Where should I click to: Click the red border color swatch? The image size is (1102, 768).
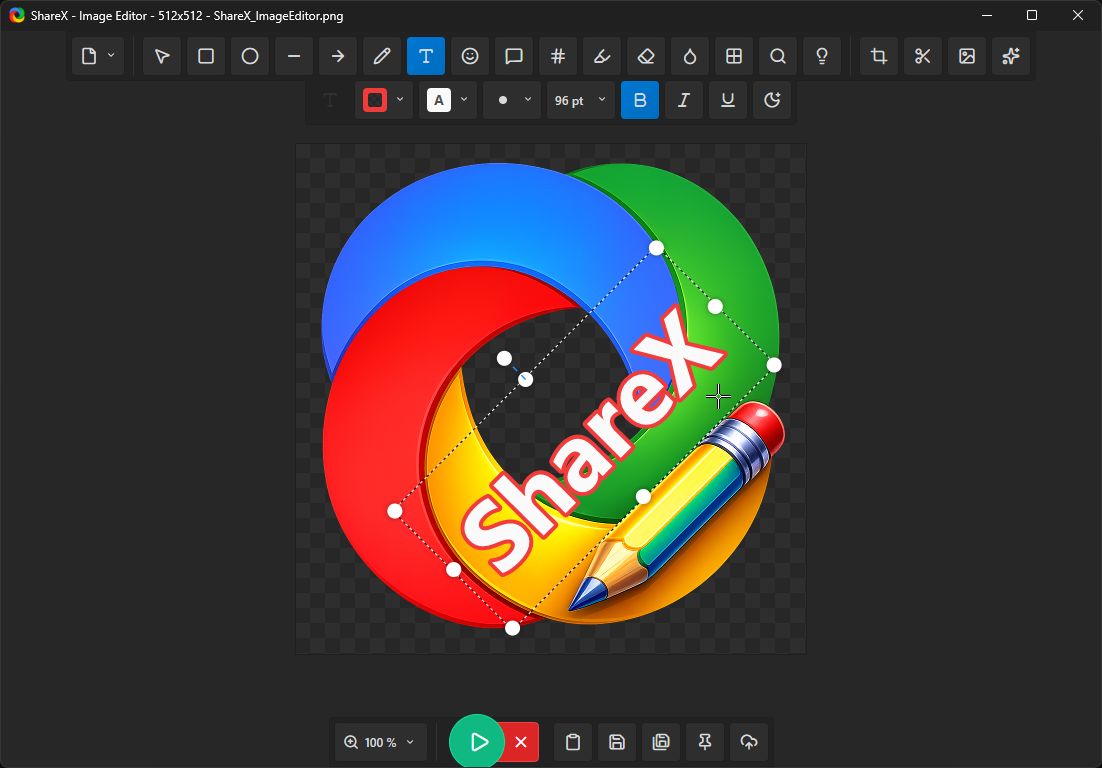375,100
